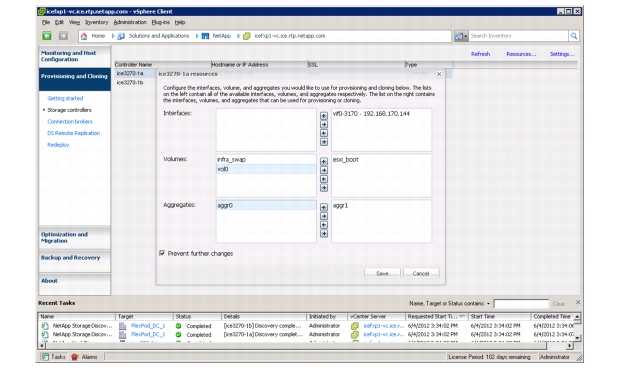This screenshot has width=640, height=371.
Task: Click the search magnifier icon
Action: click(574, 36)
